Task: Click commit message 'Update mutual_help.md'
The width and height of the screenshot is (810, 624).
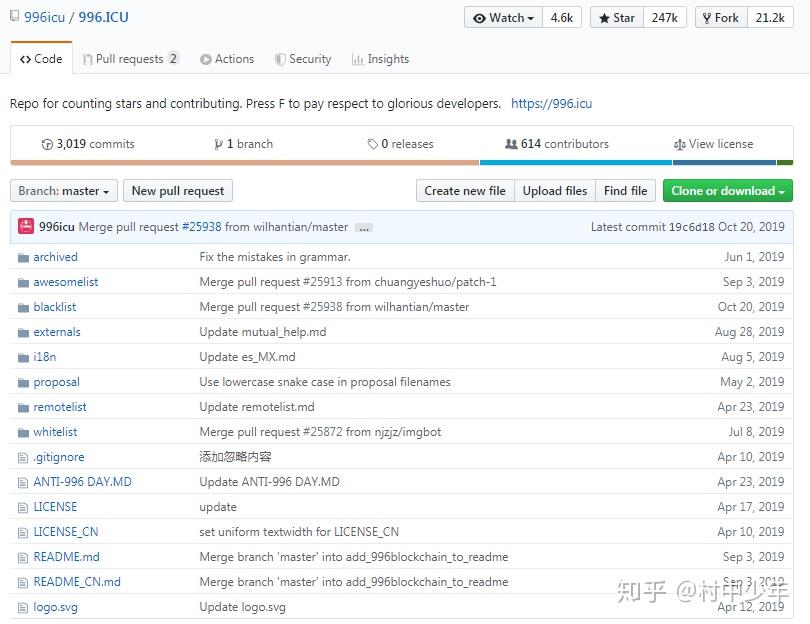Action: (x=262, y=332)
